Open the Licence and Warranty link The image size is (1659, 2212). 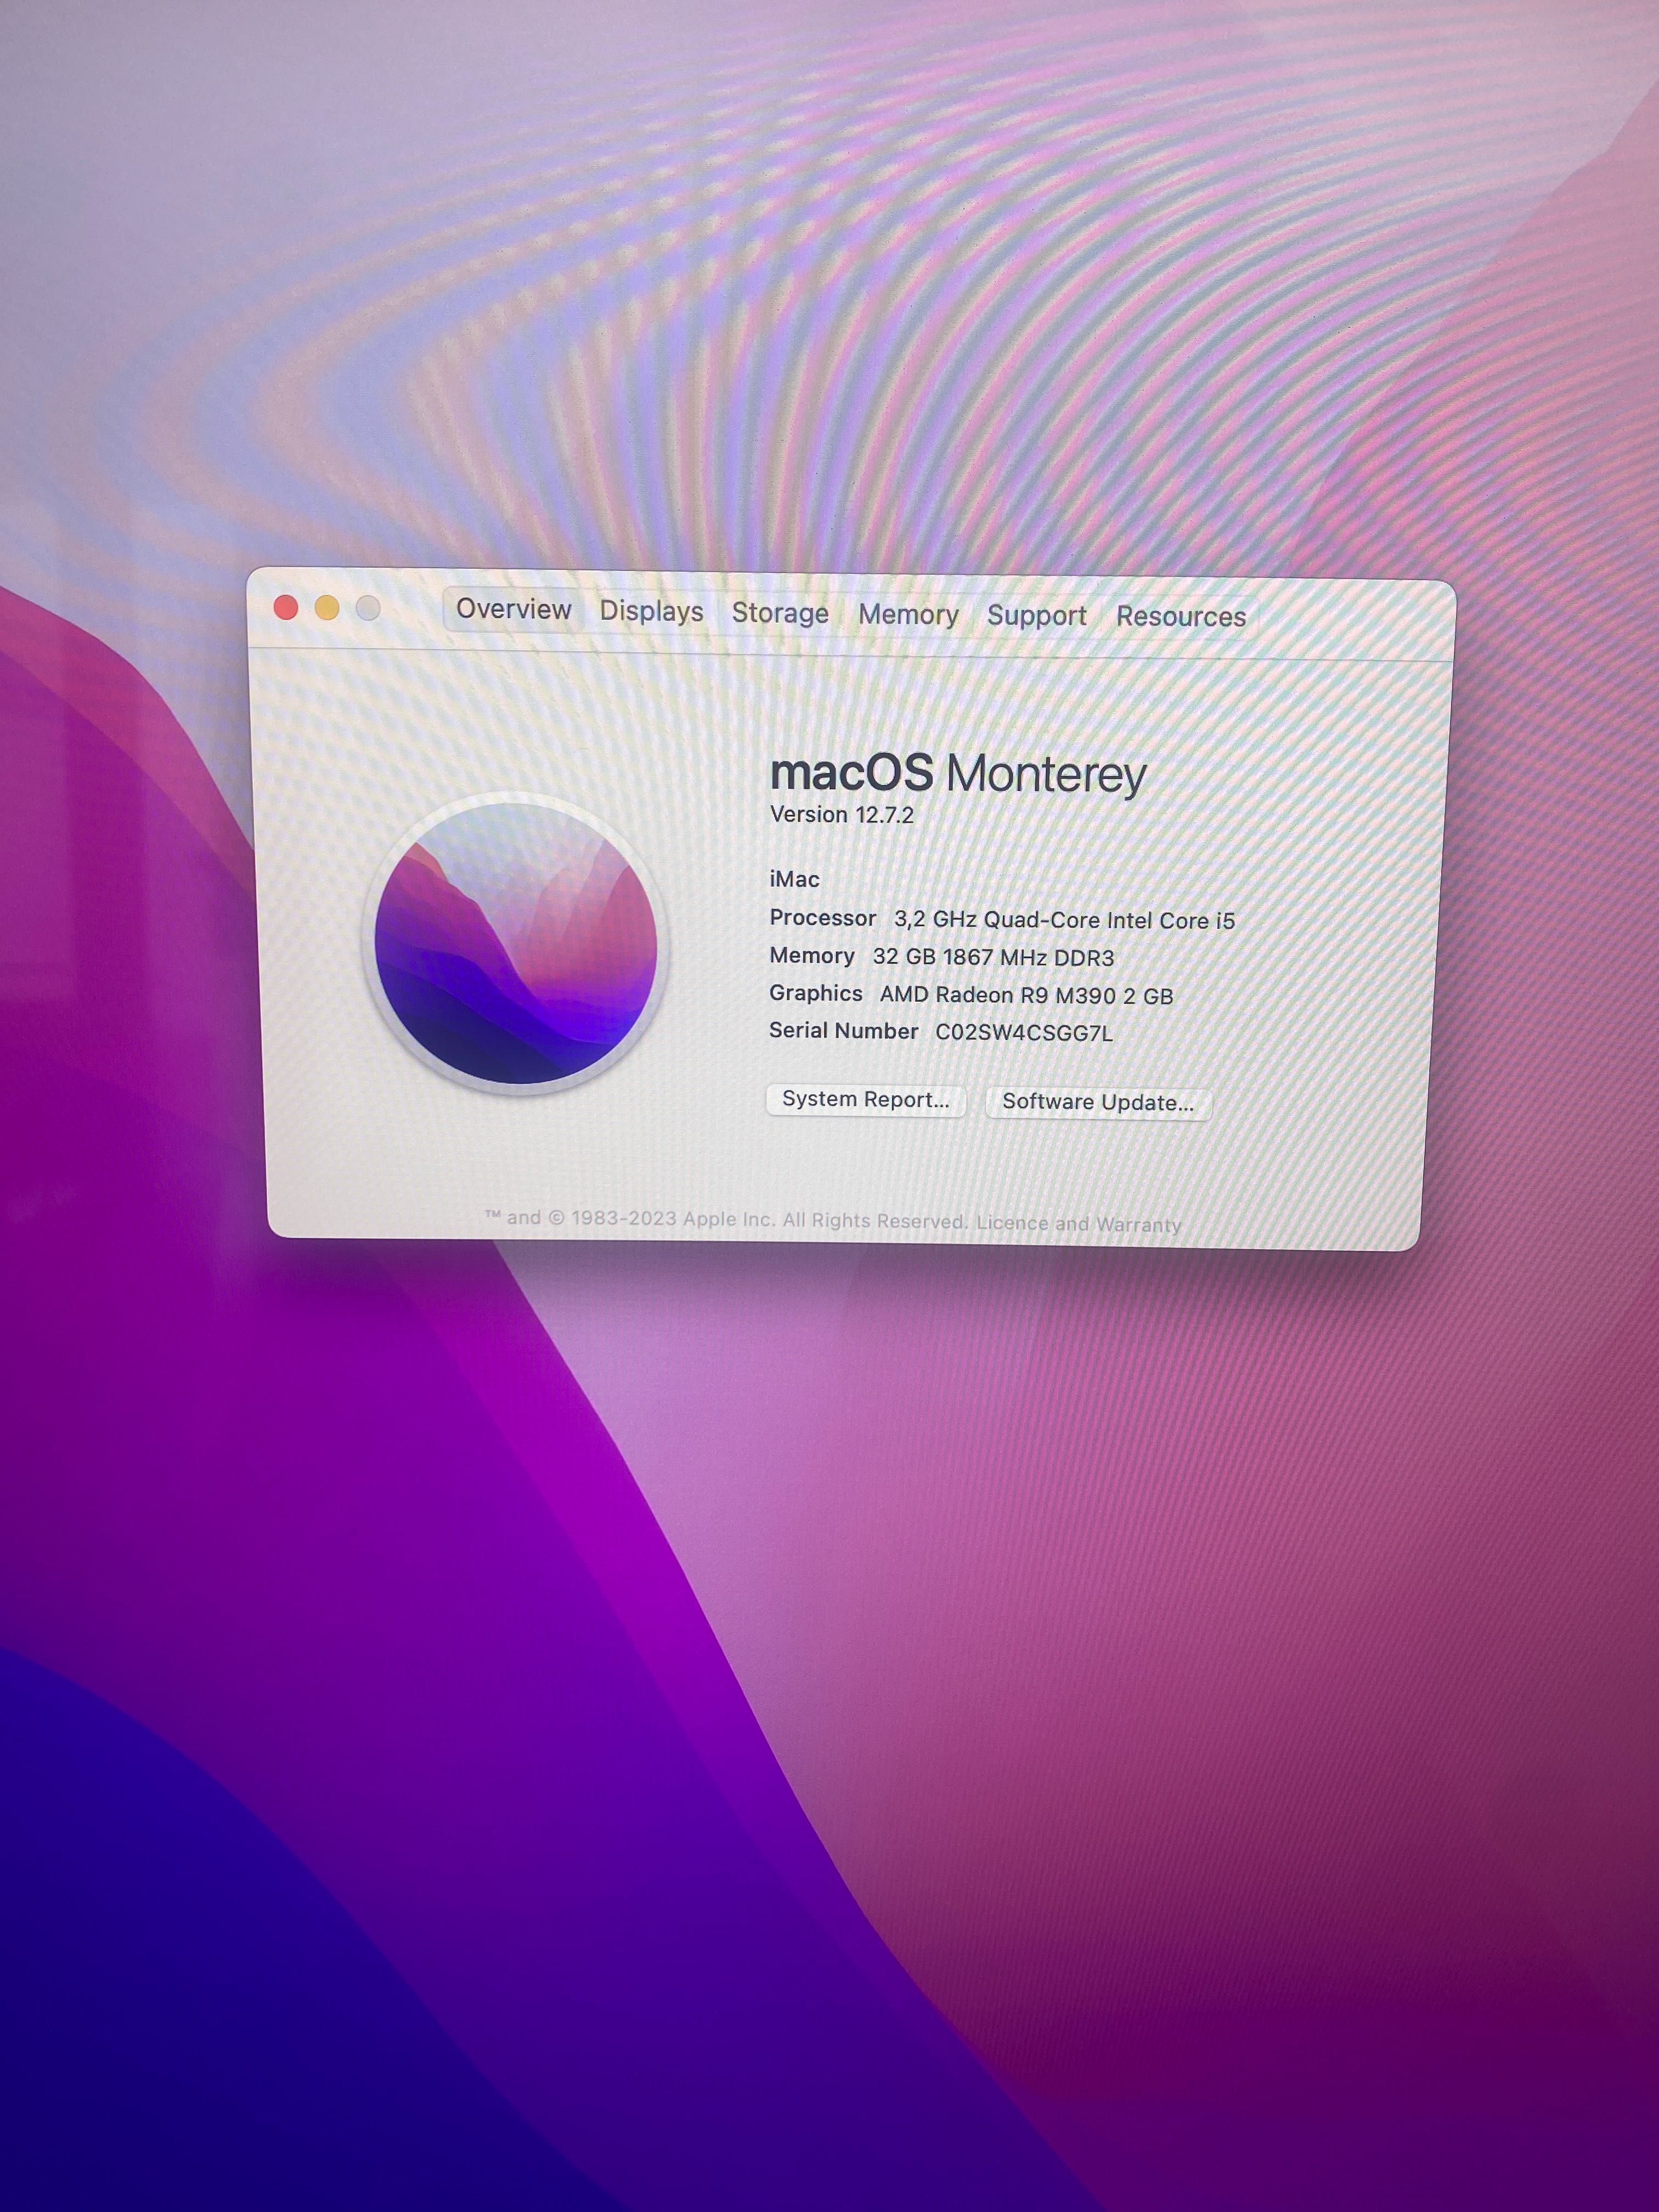[x=1079, y=1223]
